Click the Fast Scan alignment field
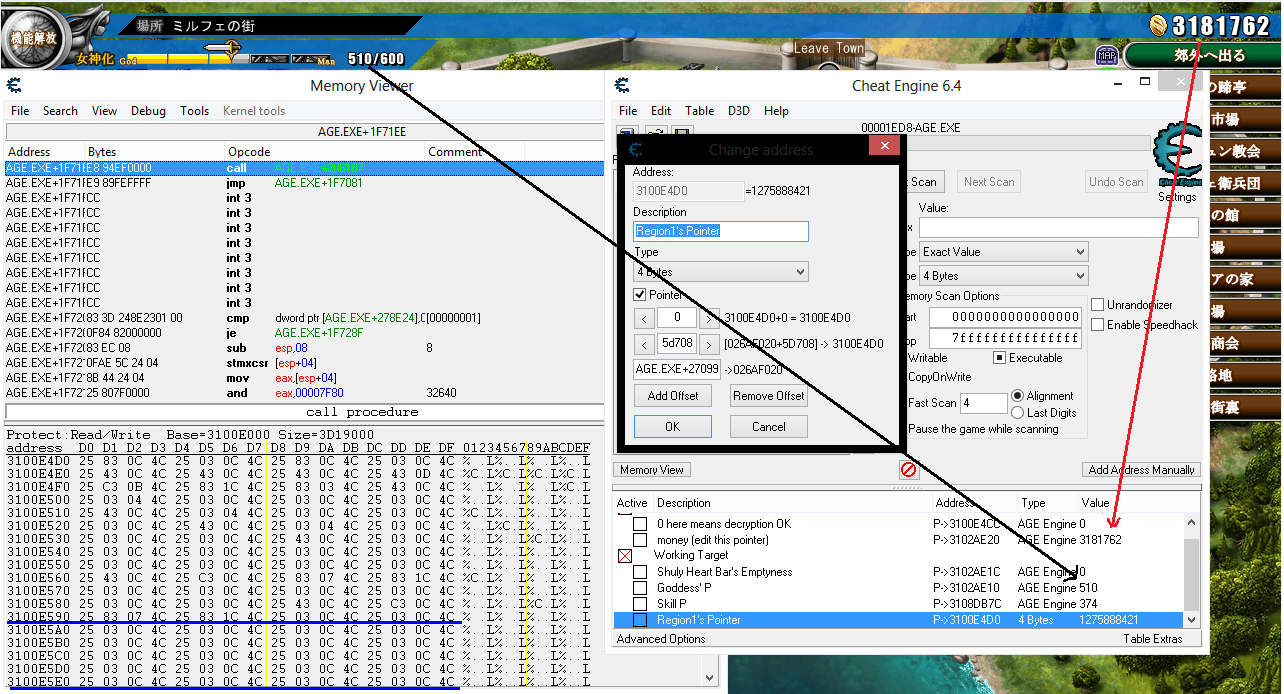 point(984,403)
